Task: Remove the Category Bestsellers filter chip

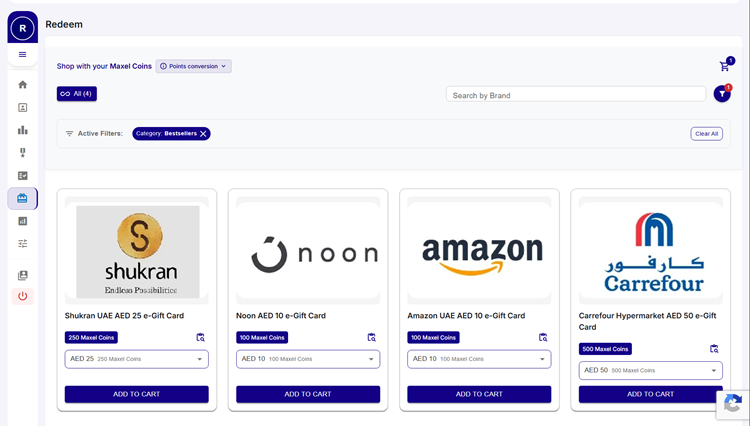Action: click(x=203, y=134)
